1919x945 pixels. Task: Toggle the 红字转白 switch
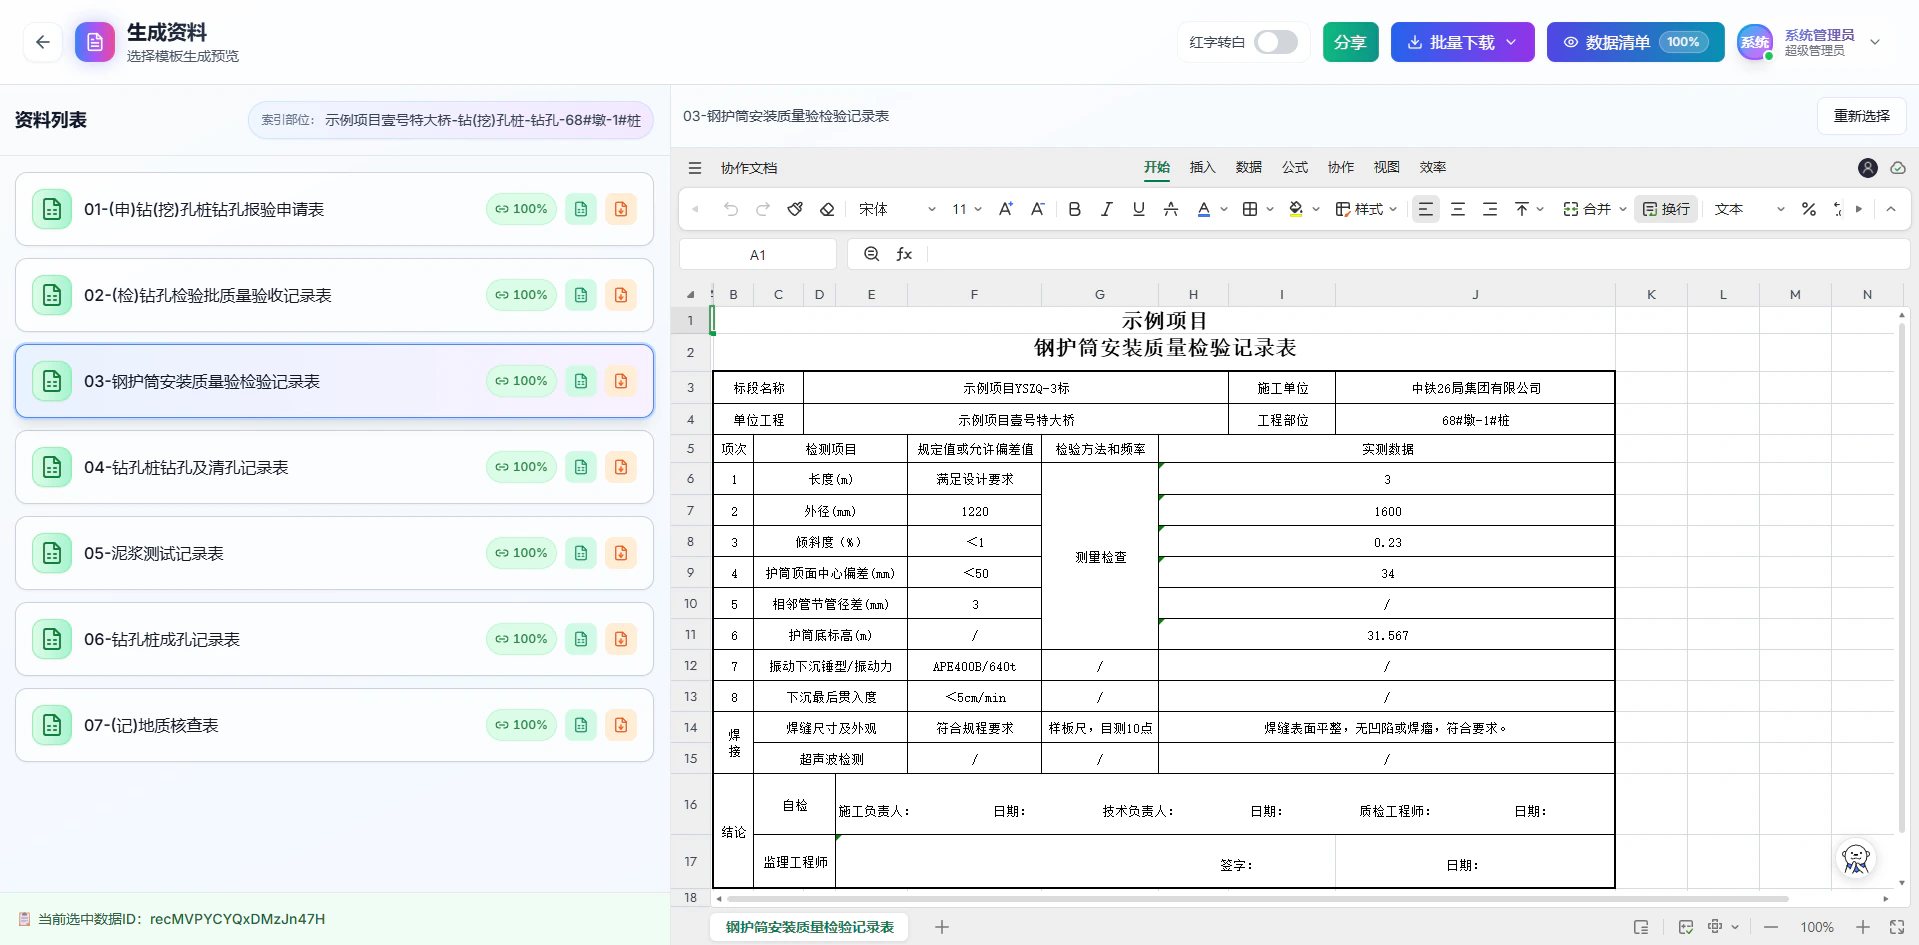click(x=1276, y=43)
